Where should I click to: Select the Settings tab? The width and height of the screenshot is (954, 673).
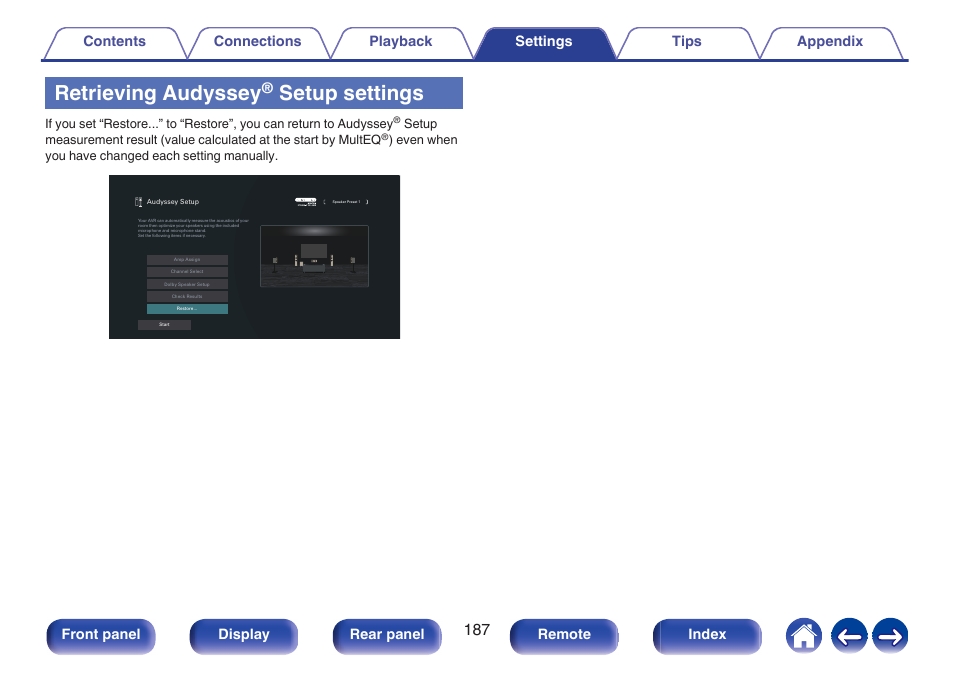(544, 42)
